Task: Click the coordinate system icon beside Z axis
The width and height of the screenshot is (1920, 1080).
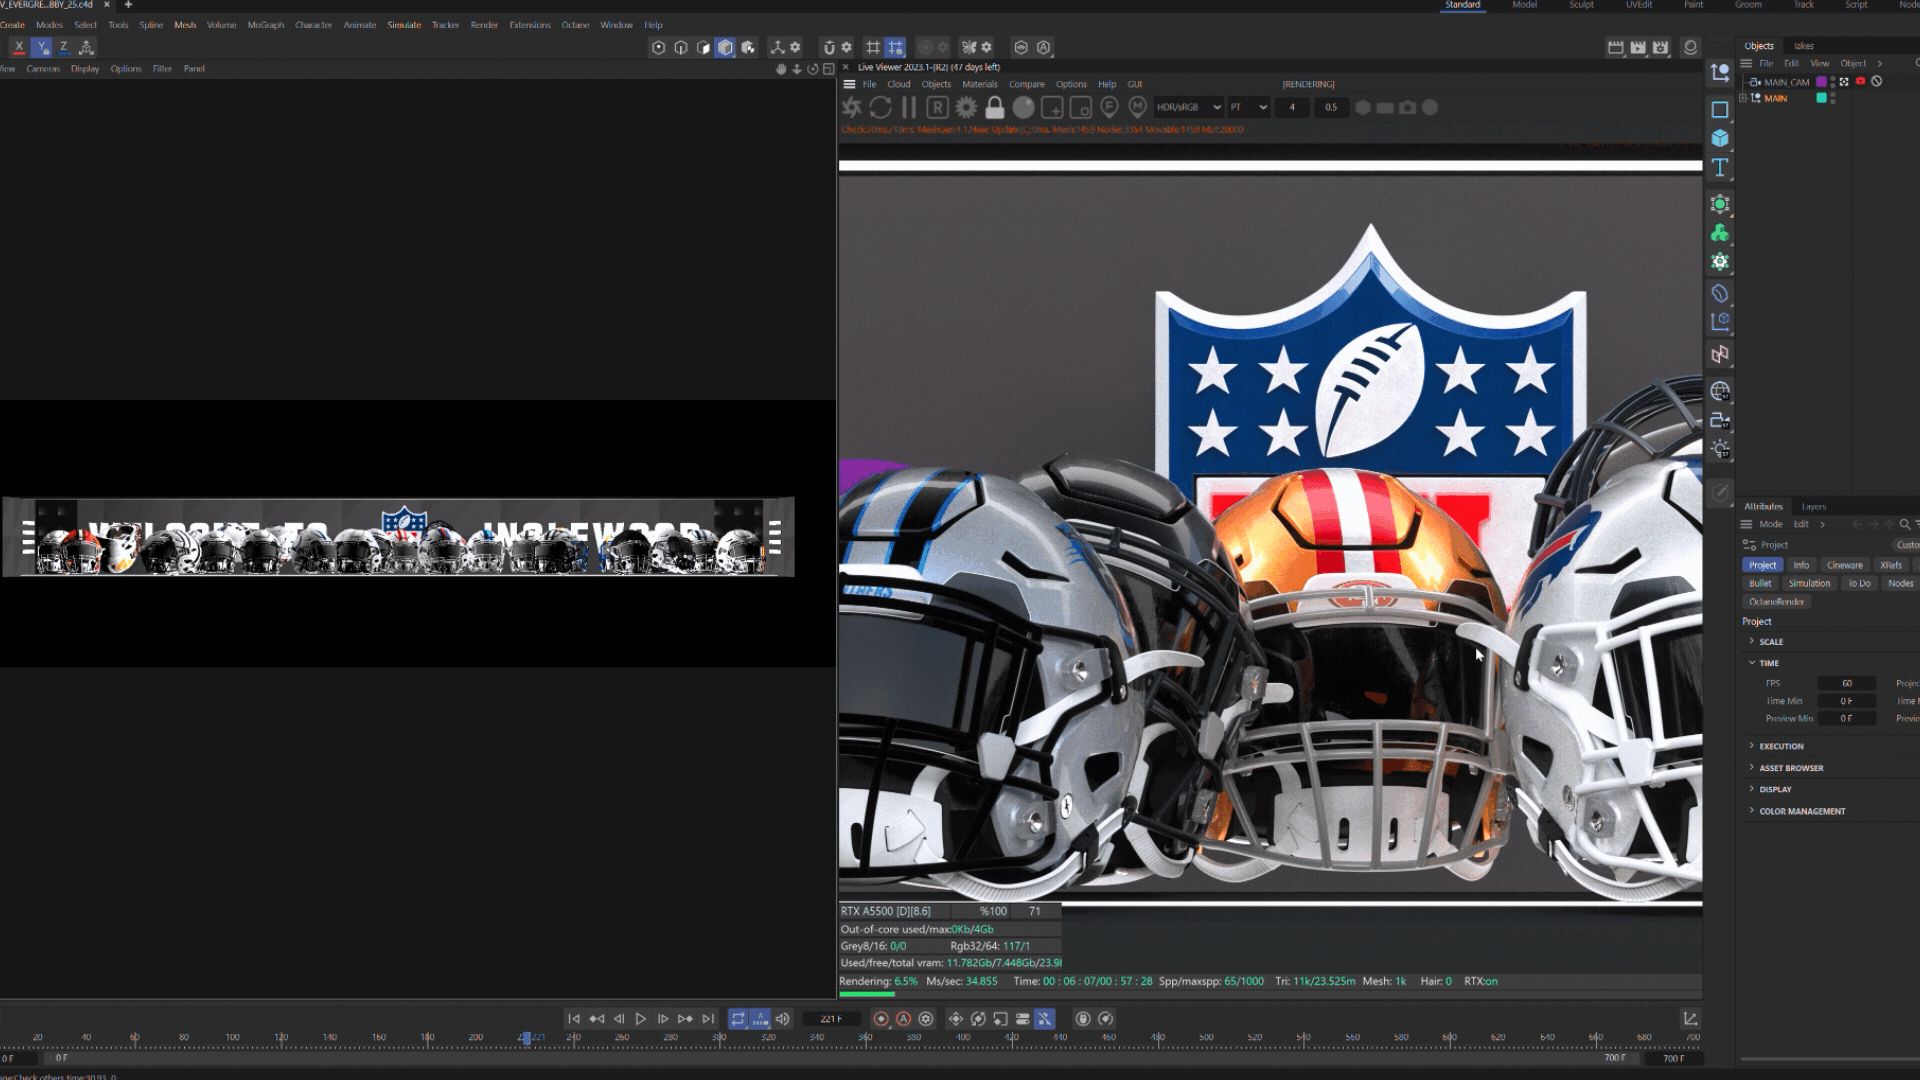Action: click(86, 47)
